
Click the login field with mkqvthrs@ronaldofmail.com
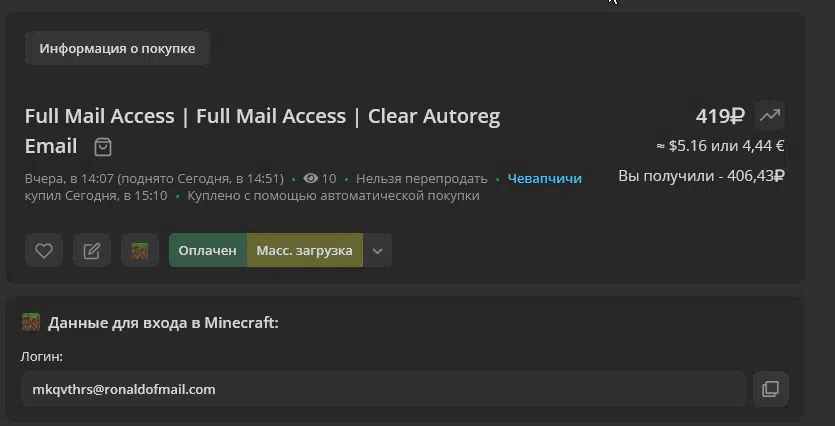(x=383, y=389)
